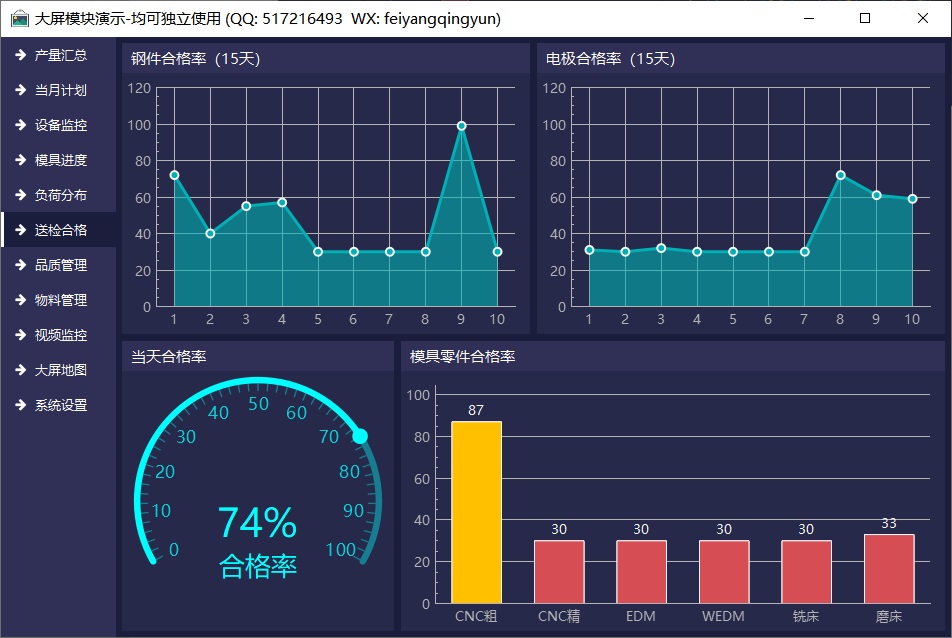The height and width of the screenshot is (638, 952).
Task: Select the active 送检合格 sidebar entry
Action: 60,230
